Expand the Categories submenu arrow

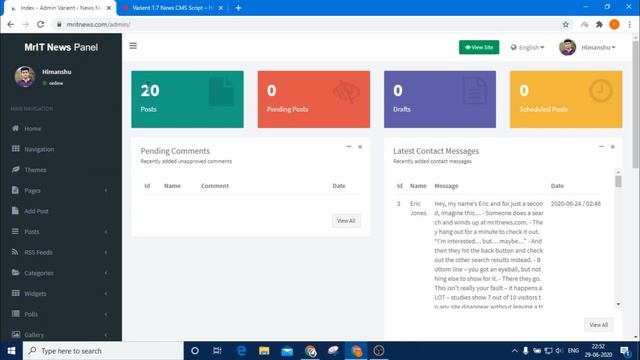coord(106,273)
